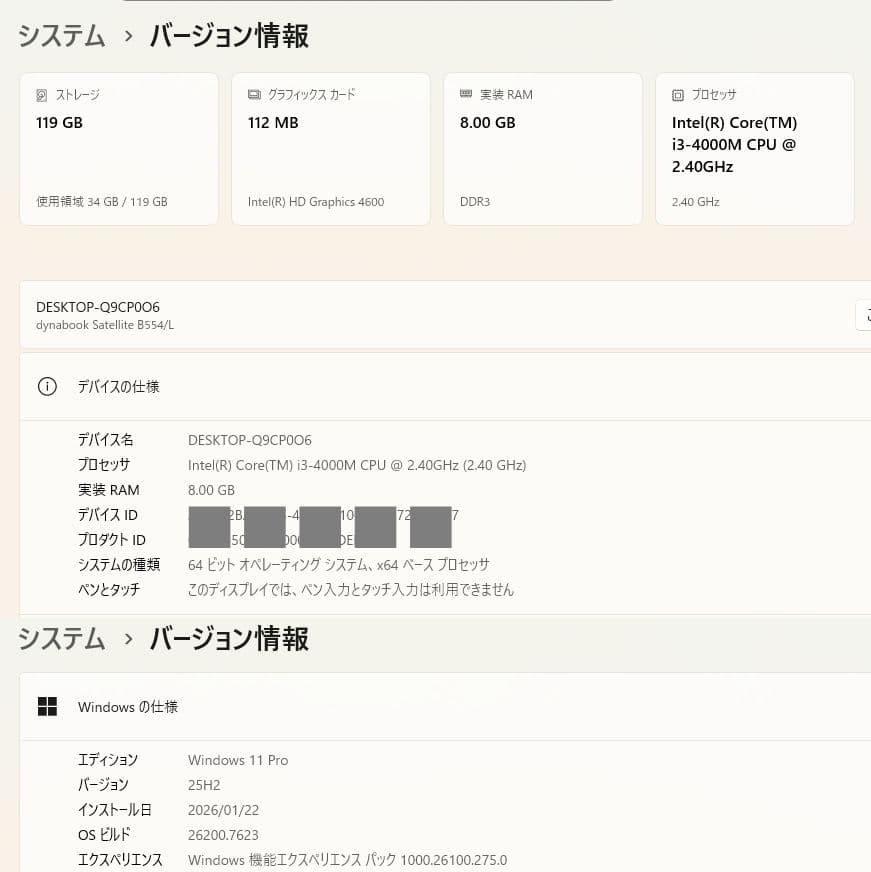
Task: Collapse the デバイスの仕様 section header
Action: [445, 387]
